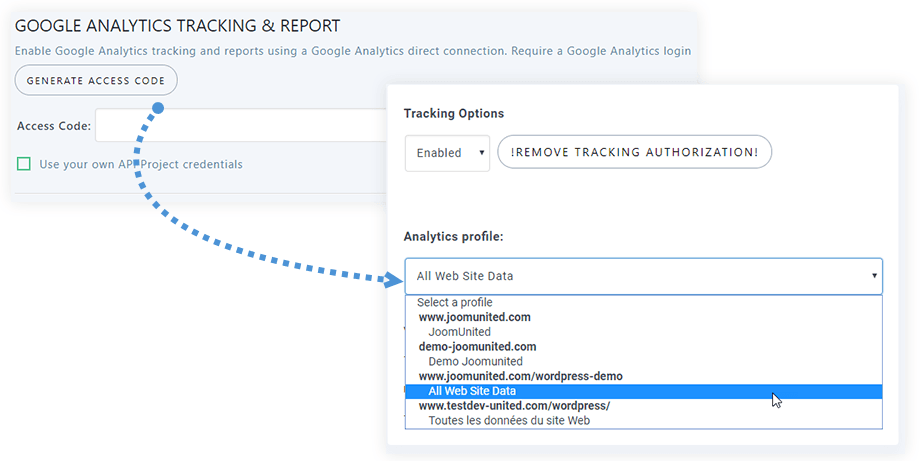The image size is (920, 461).
Task: Select the Demo Joomunited profile option
Action: click(644, 361)
